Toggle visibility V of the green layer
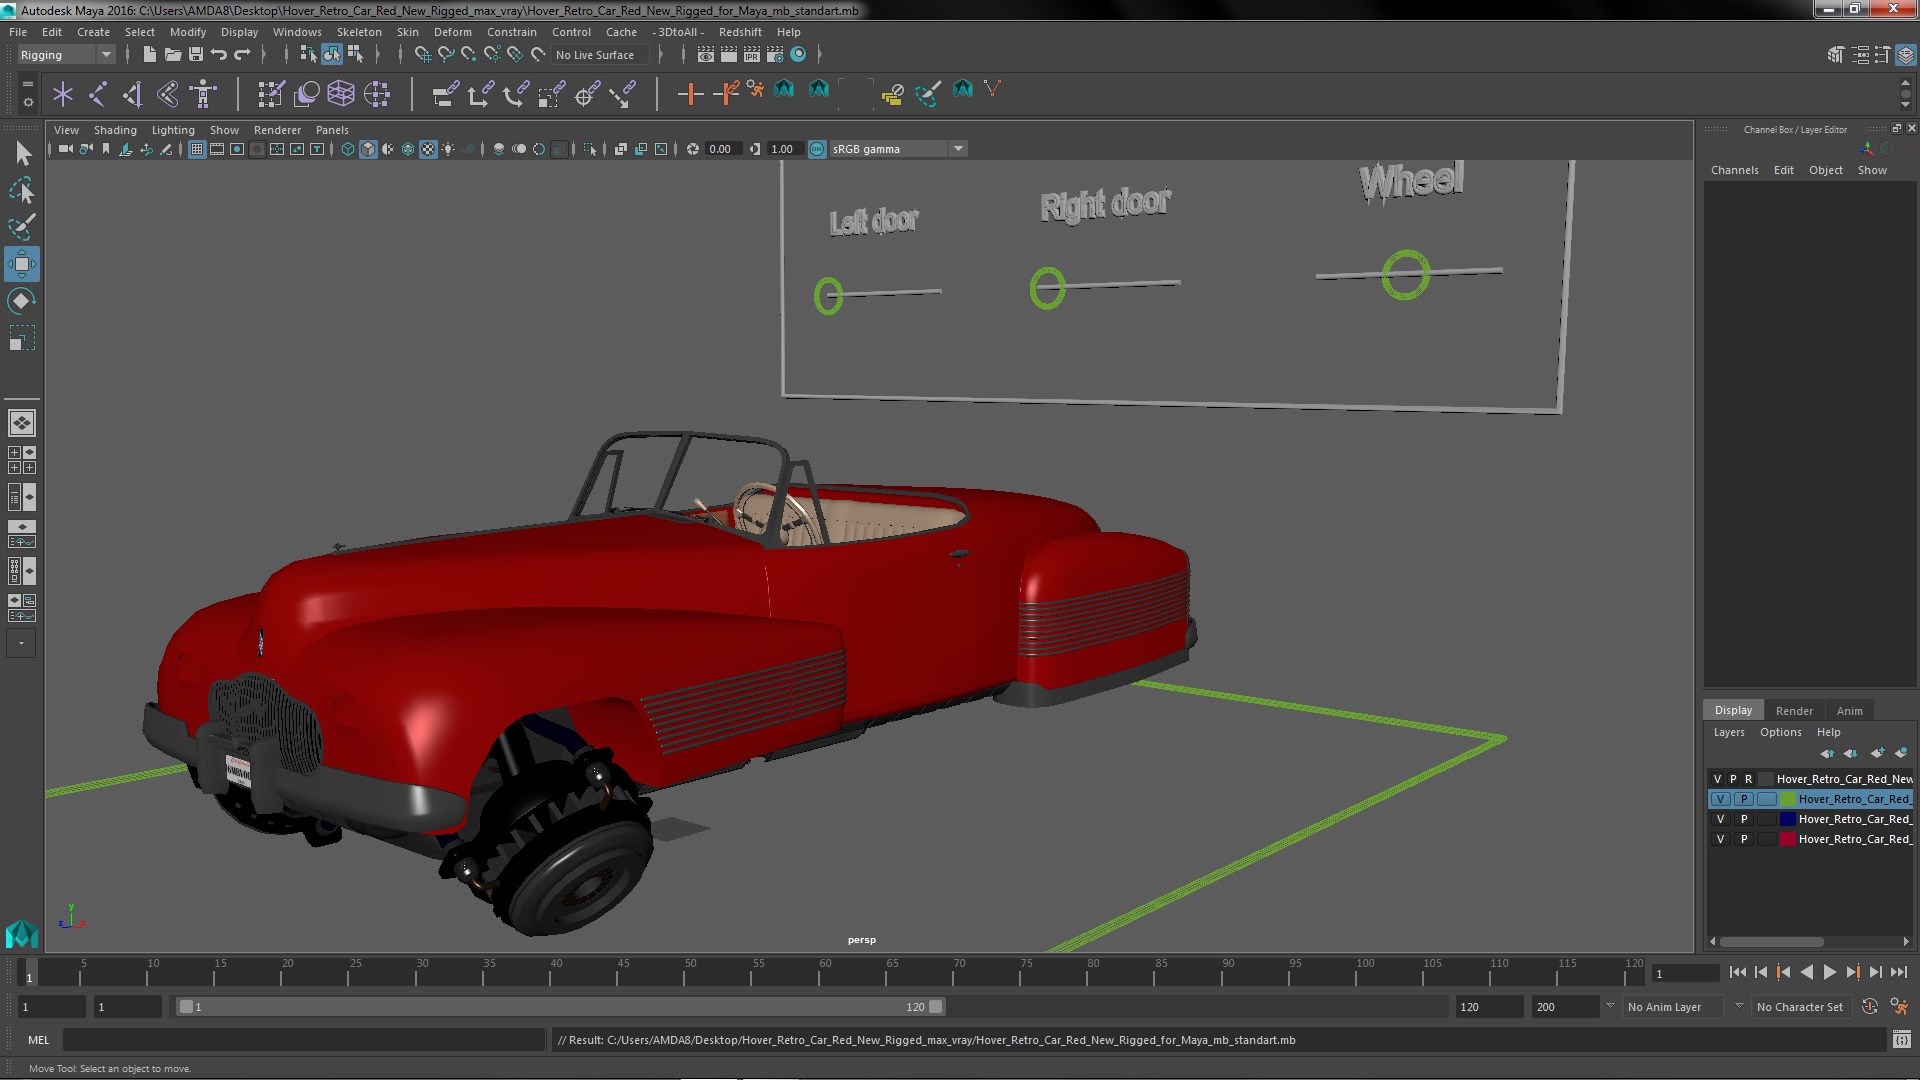The width and height of the screenshot is (1920, 1080). tap(1720, 799)
